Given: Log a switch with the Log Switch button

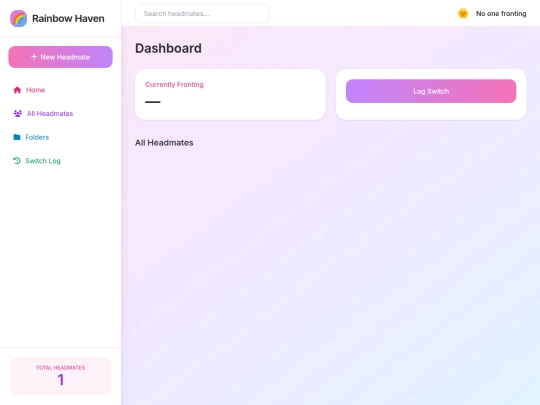Looking at the screenshot, I should coord(431,91).
